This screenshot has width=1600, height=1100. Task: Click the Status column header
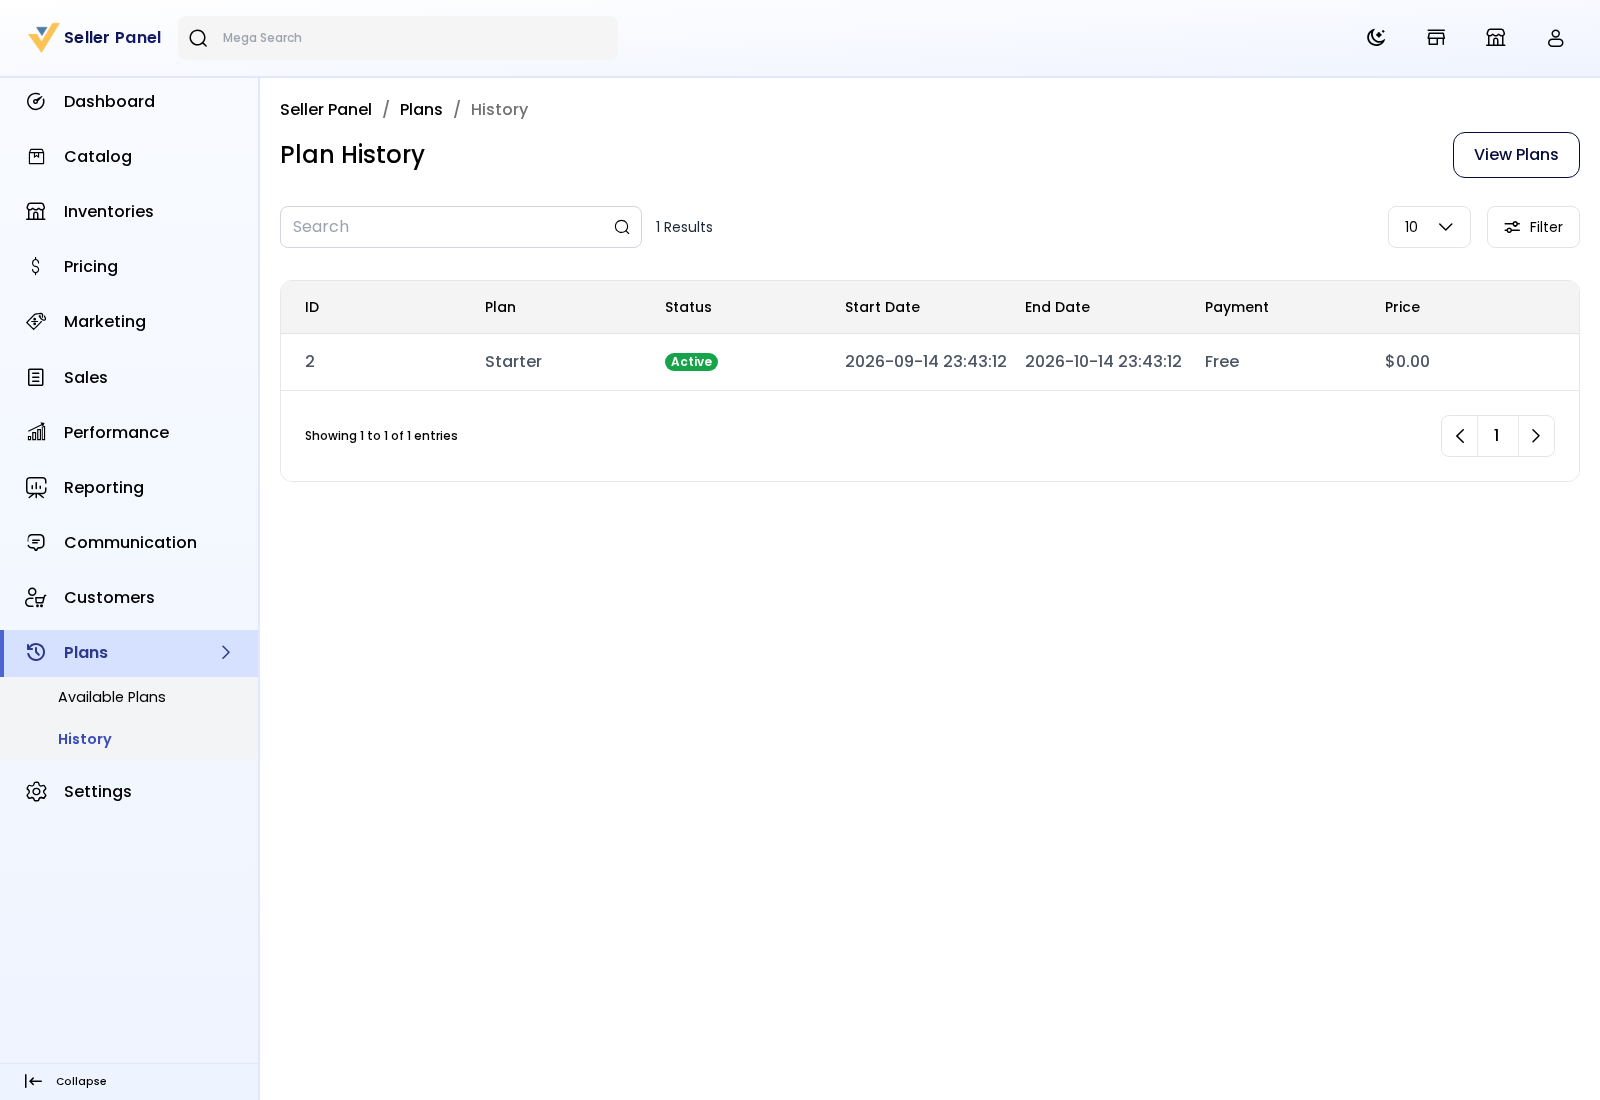(x=688, y=308)
